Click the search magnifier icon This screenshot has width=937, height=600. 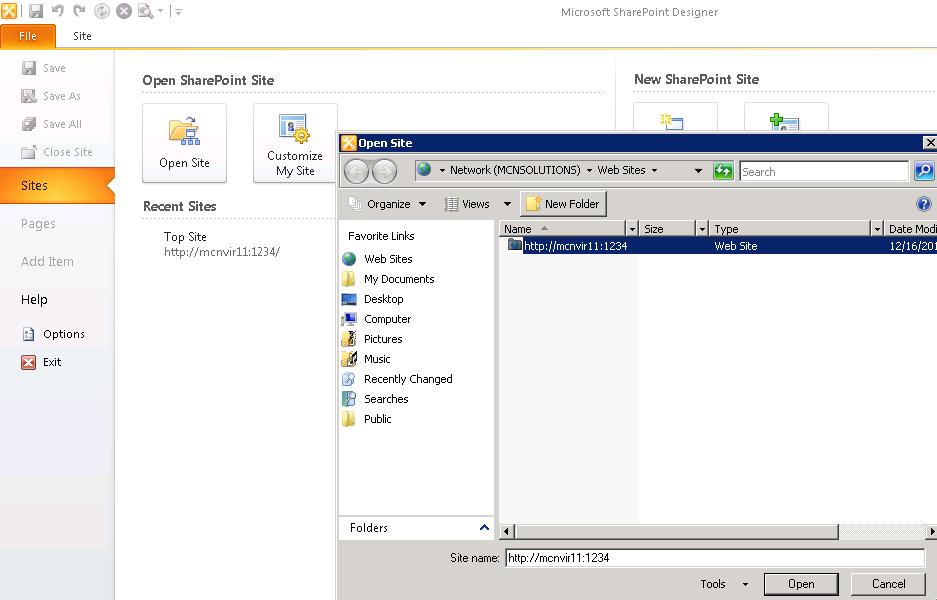[924, 171]
